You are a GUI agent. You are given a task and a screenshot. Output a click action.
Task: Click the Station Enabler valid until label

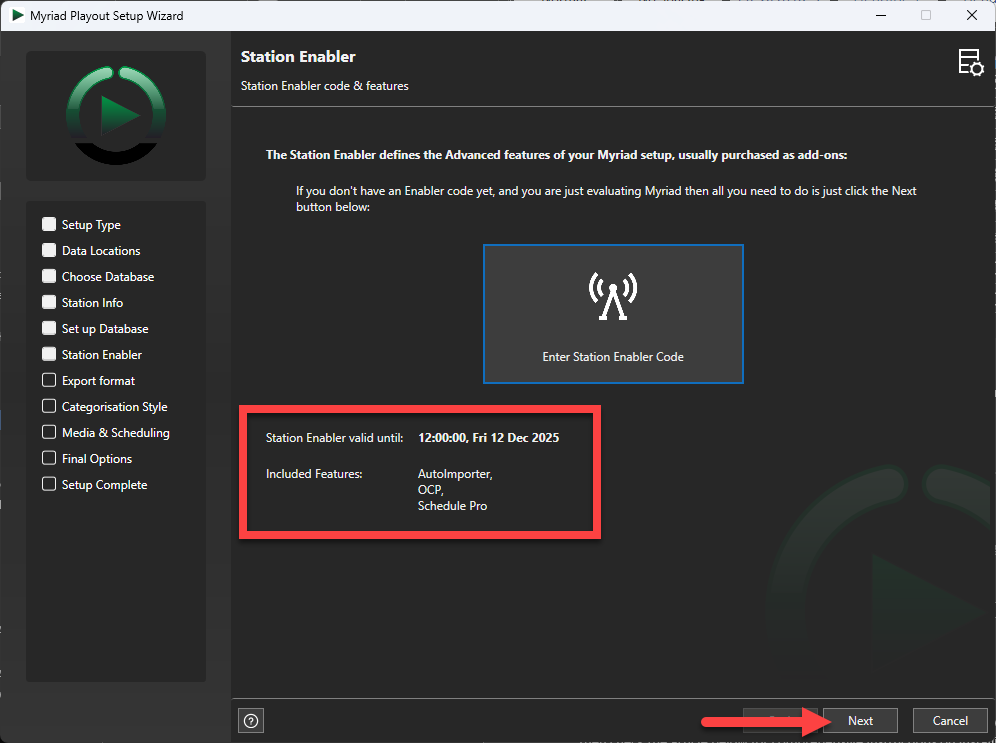pos(334,438)
